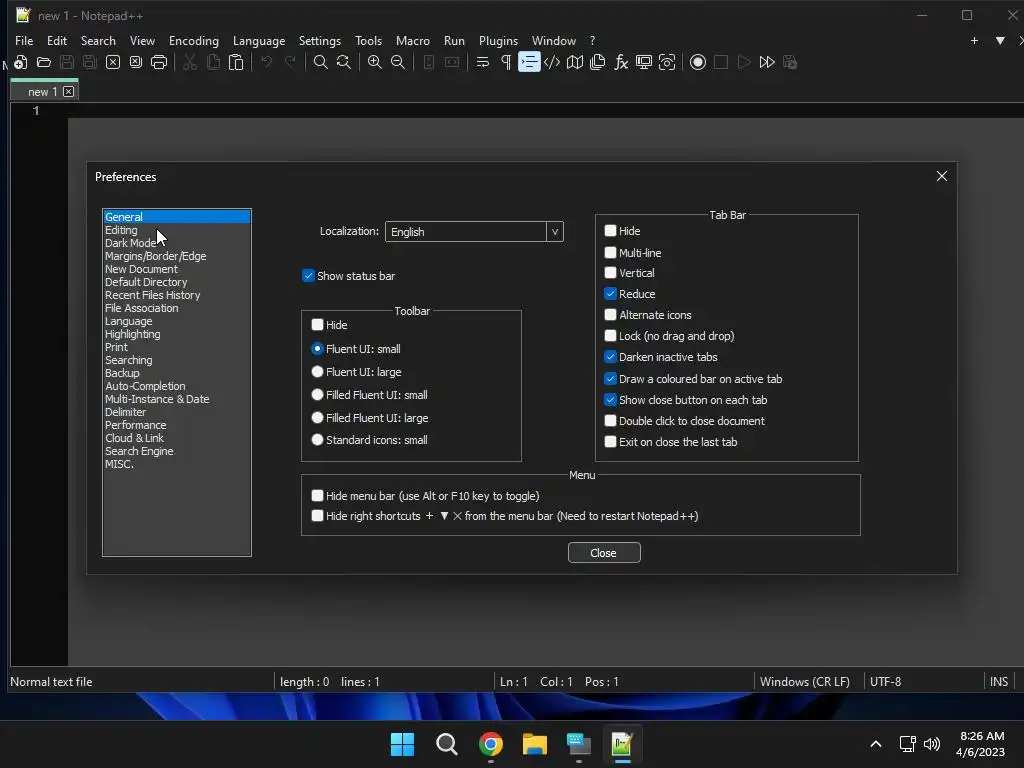Select Backup in preferences list
This screenshot has height=768, width=1024.
coord(122,373)
